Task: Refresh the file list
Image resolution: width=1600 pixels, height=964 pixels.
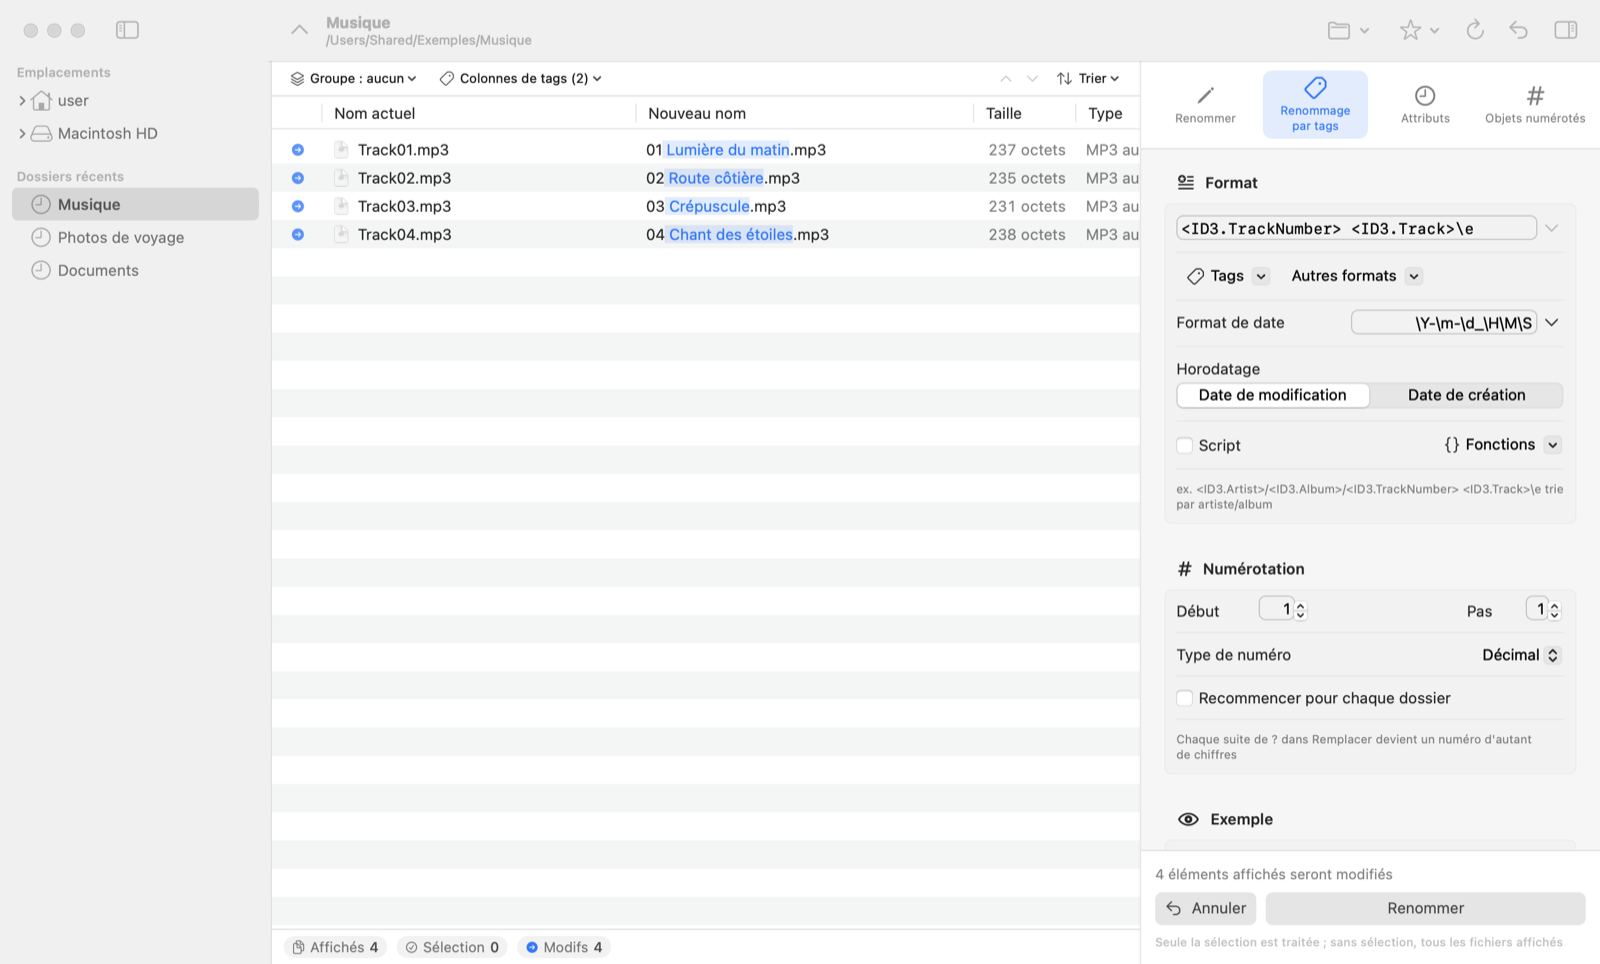Action: [1475, 30]
